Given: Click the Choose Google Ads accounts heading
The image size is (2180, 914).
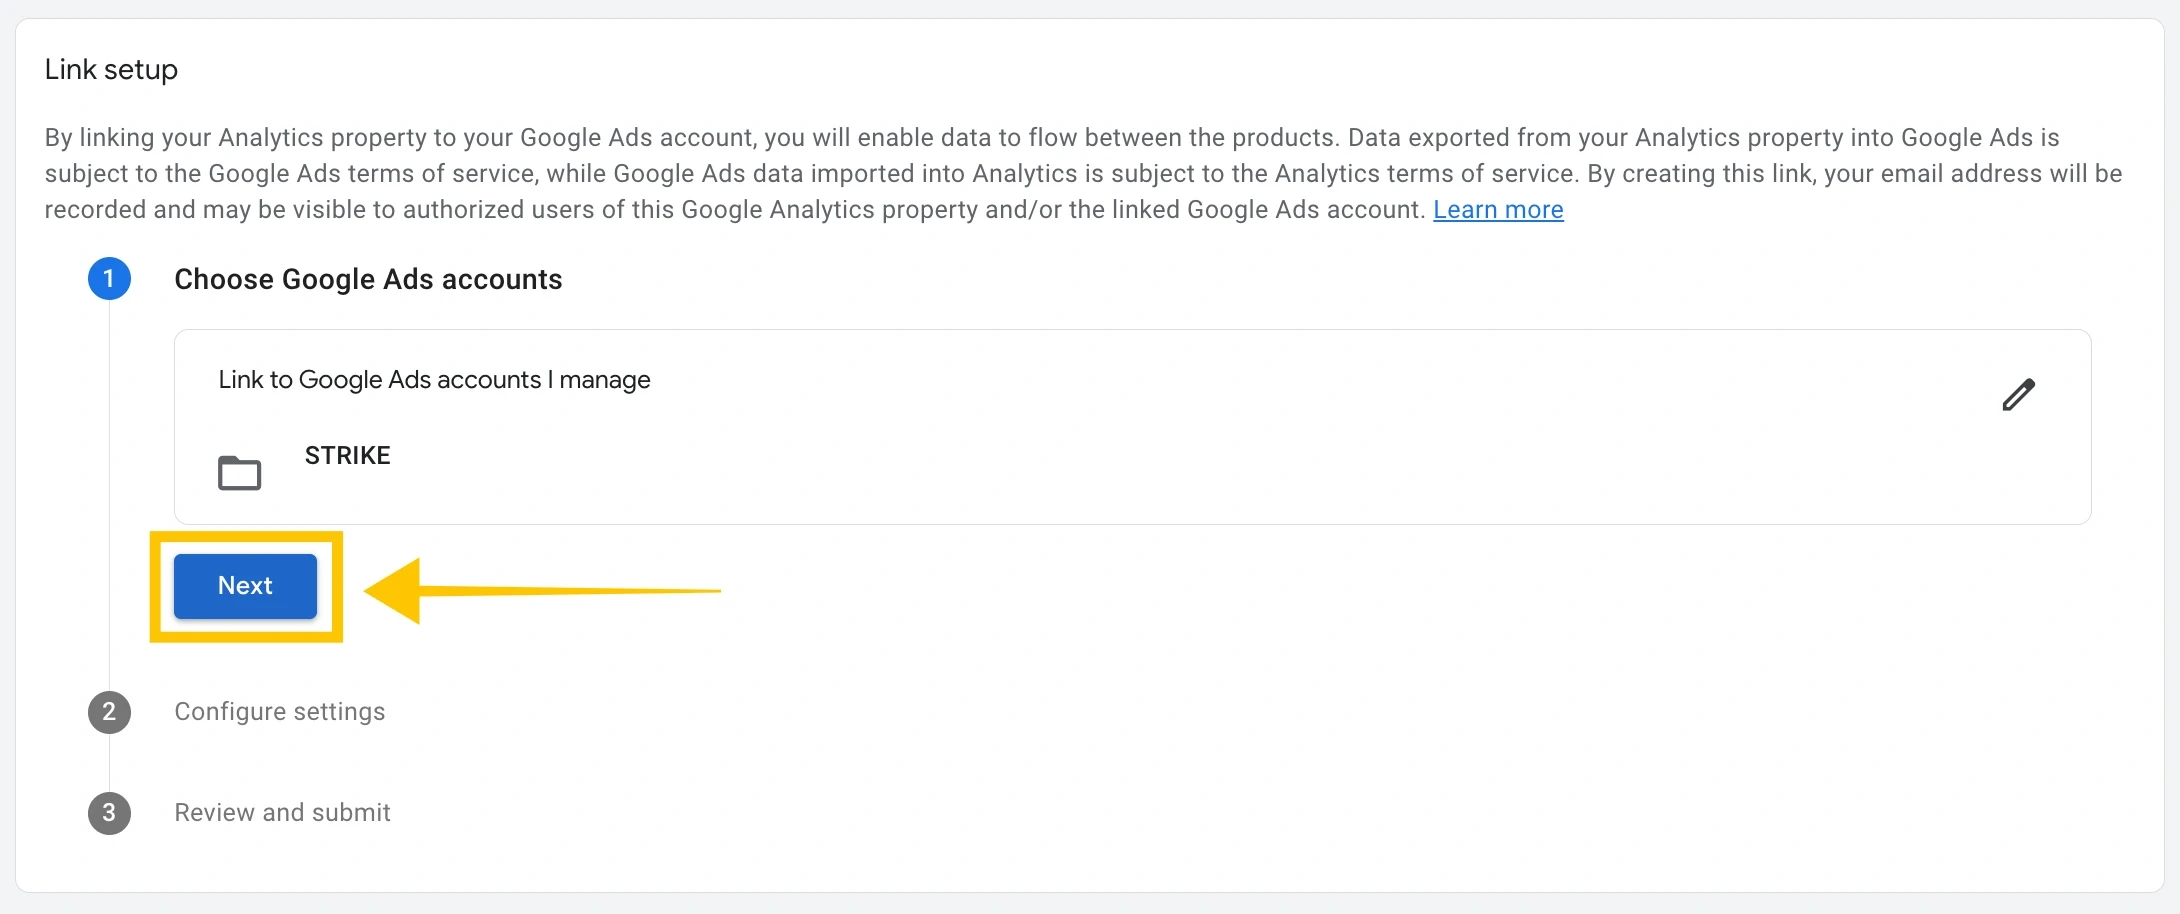Looking at the screenshot, I should [368, 279].
